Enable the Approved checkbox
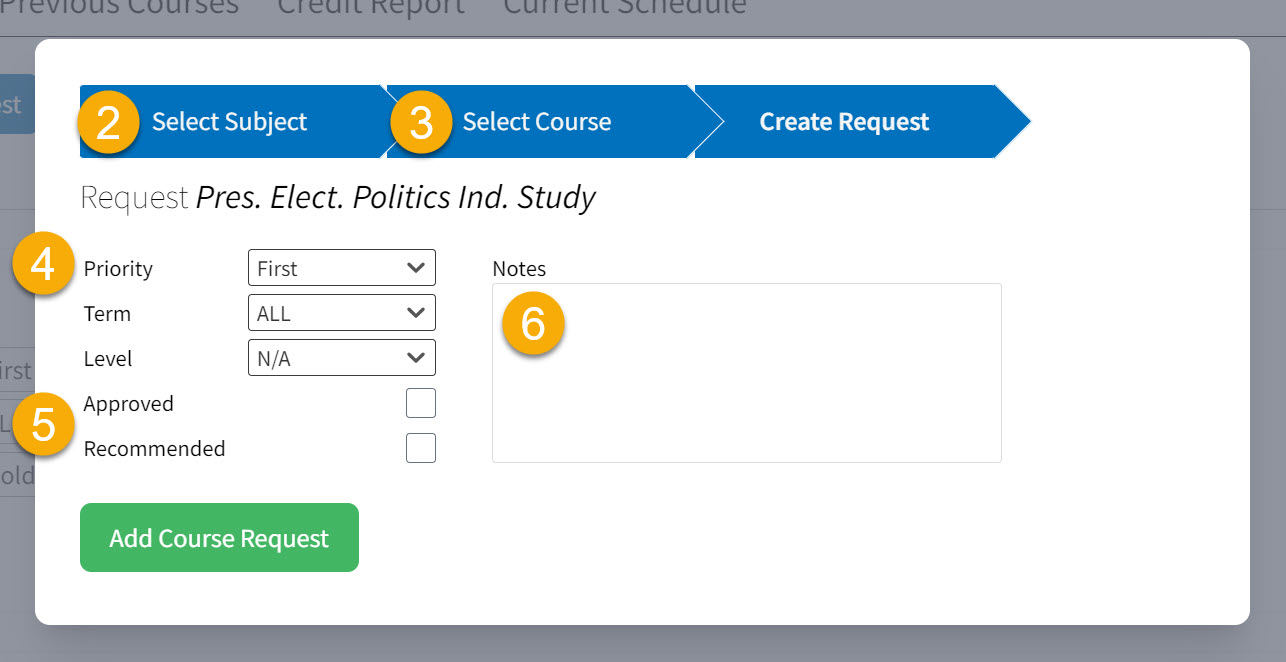The width and height of the screenshot is (1286, 662). (x=420, y=403)
